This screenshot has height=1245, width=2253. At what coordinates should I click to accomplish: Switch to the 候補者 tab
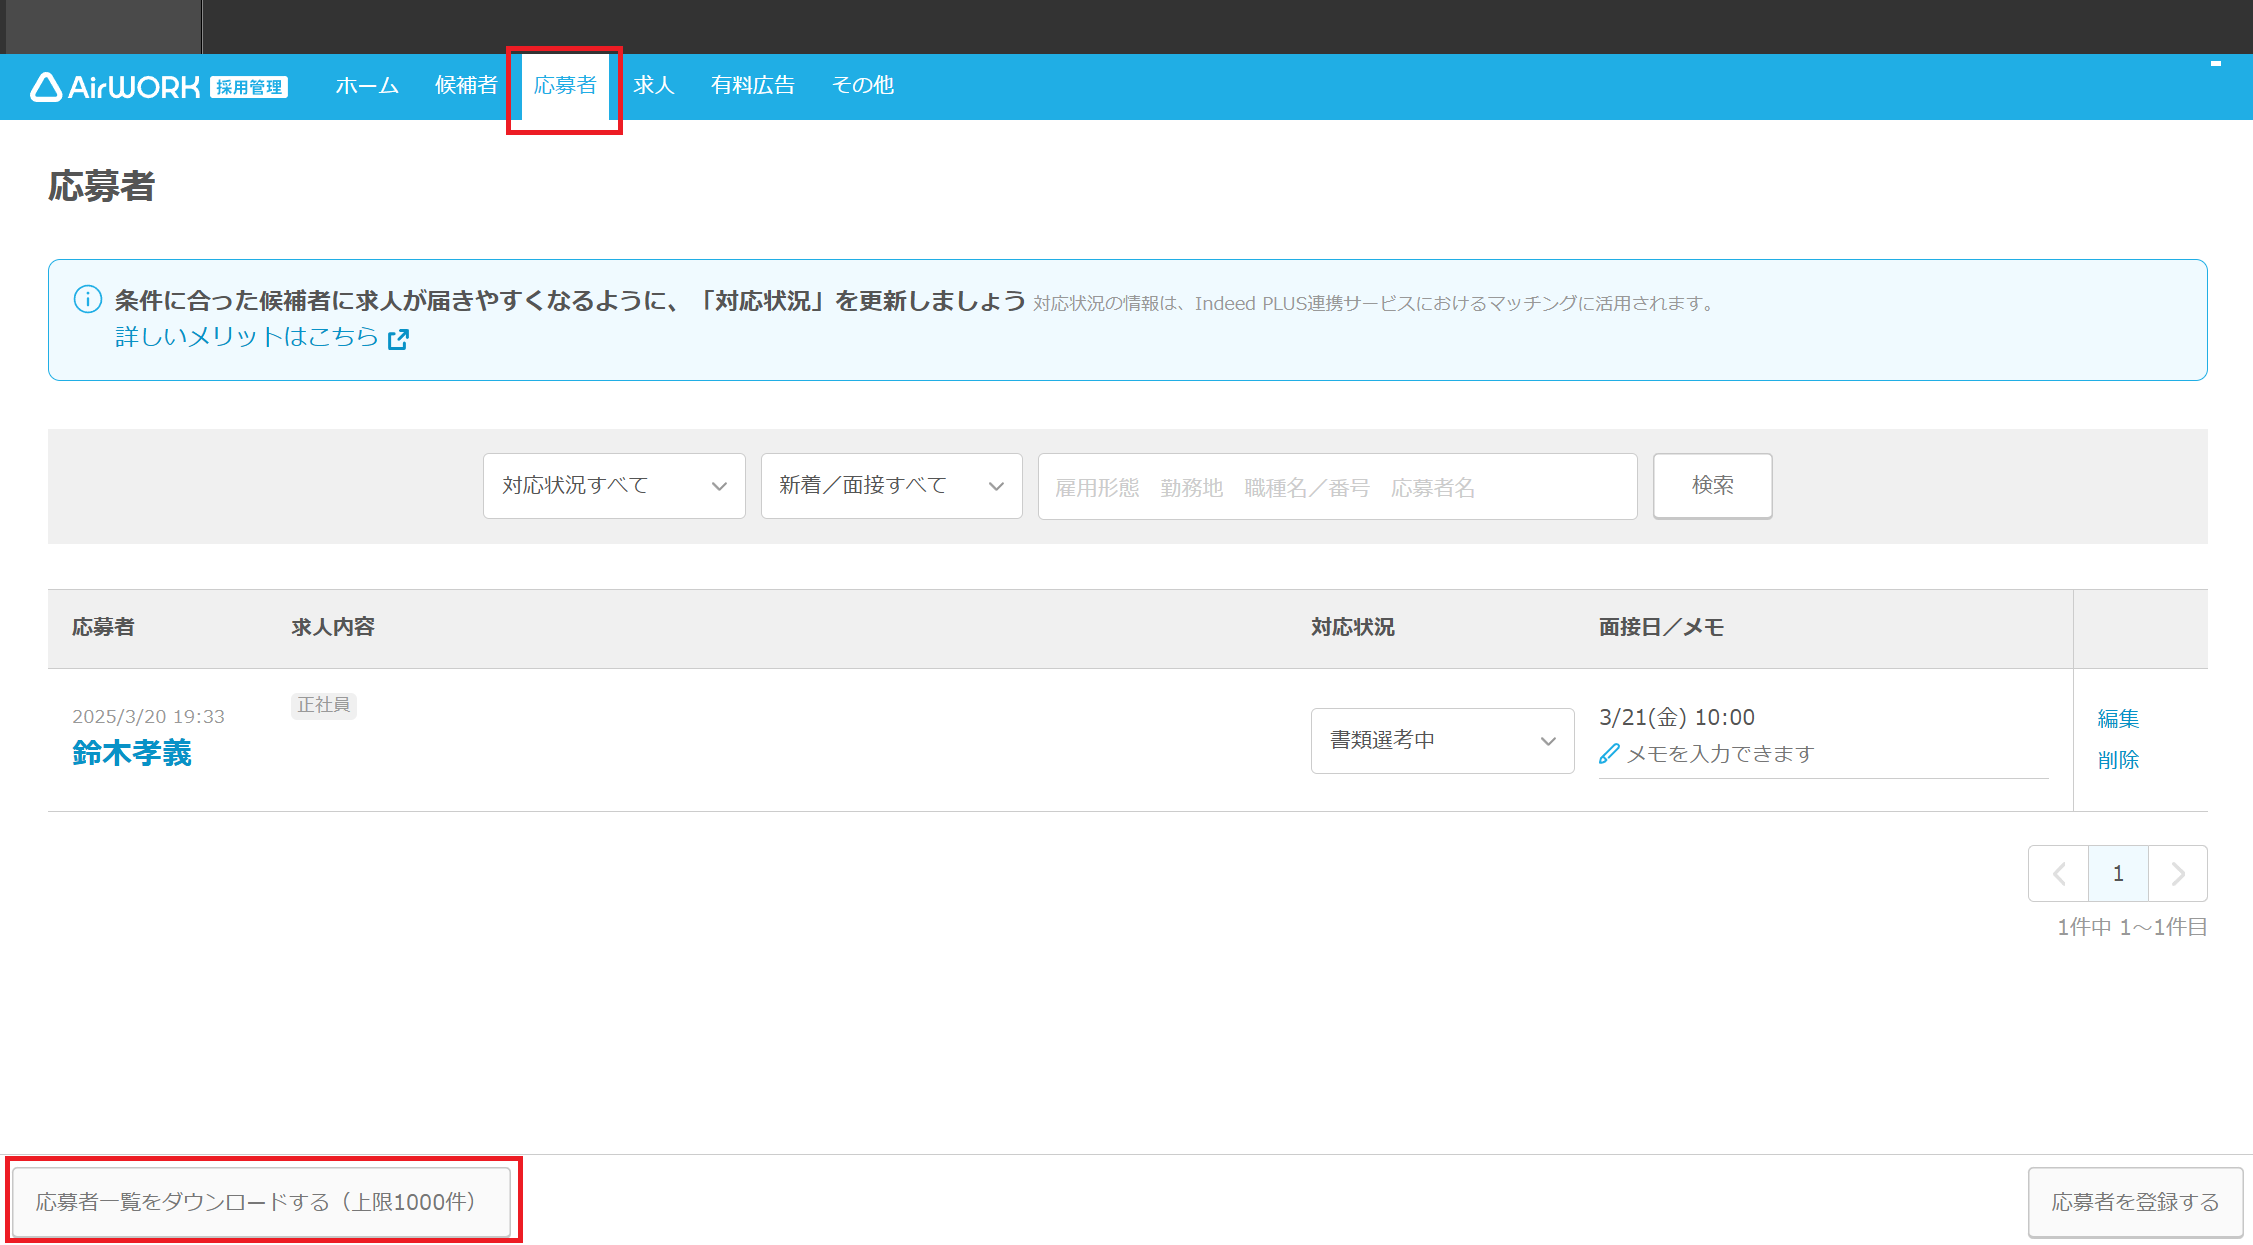pyautogui.click(x=466, y=86)
